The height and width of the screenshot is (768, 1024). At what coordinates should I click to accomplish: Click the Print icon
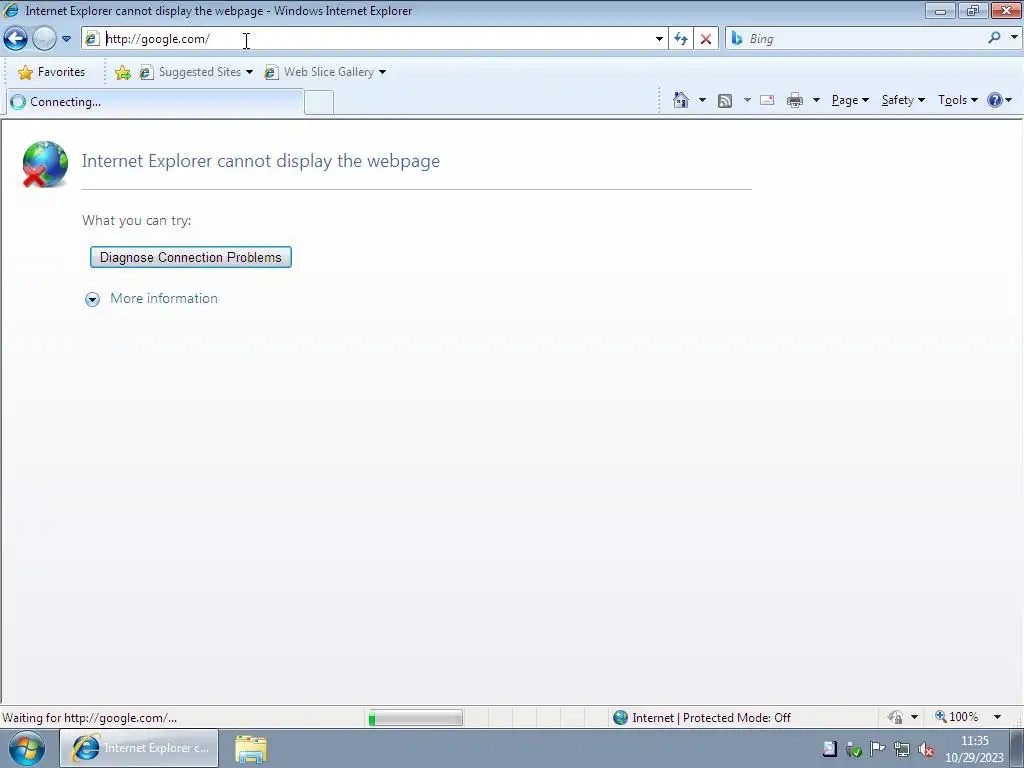pos(795,100)
